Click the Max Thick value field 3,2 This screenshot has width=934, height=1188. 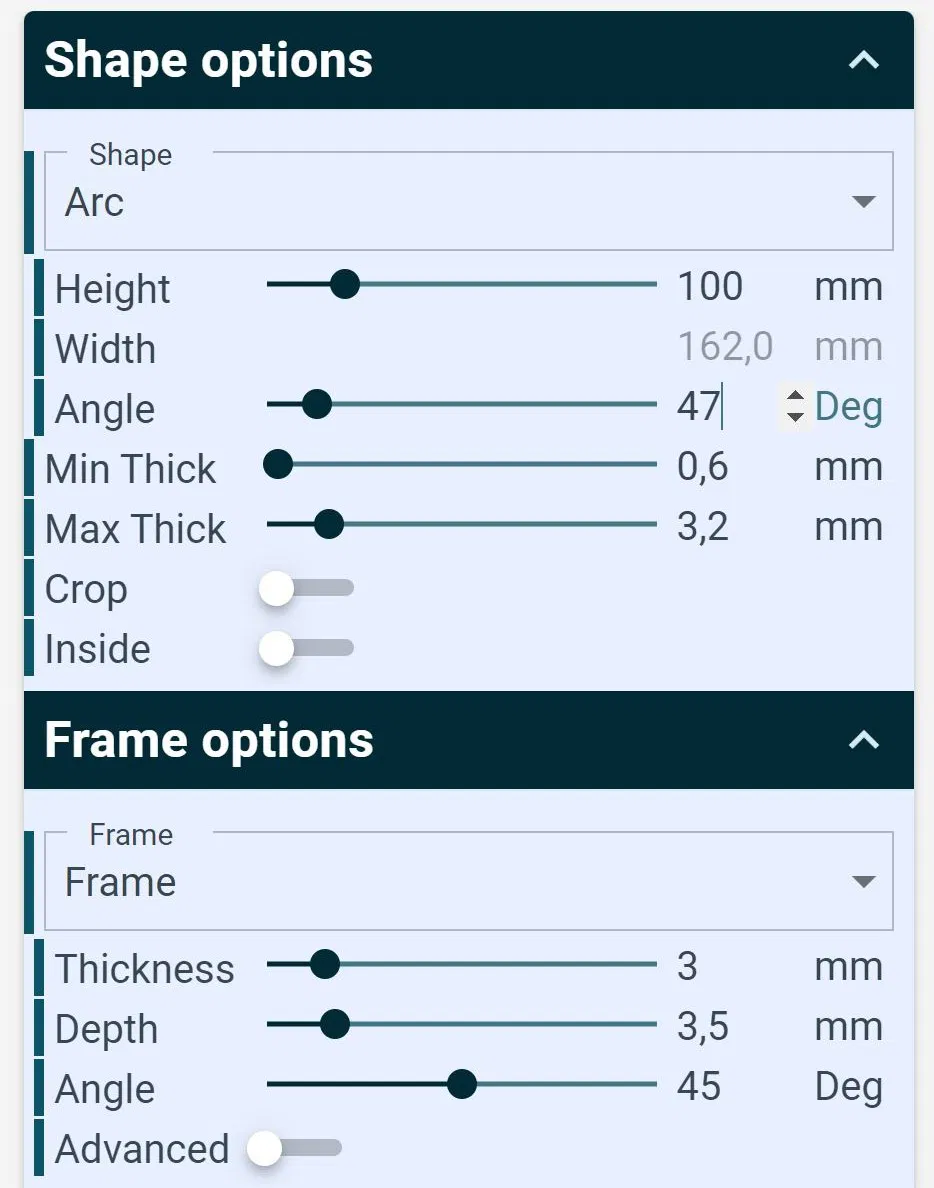click(x=703, y=527)
